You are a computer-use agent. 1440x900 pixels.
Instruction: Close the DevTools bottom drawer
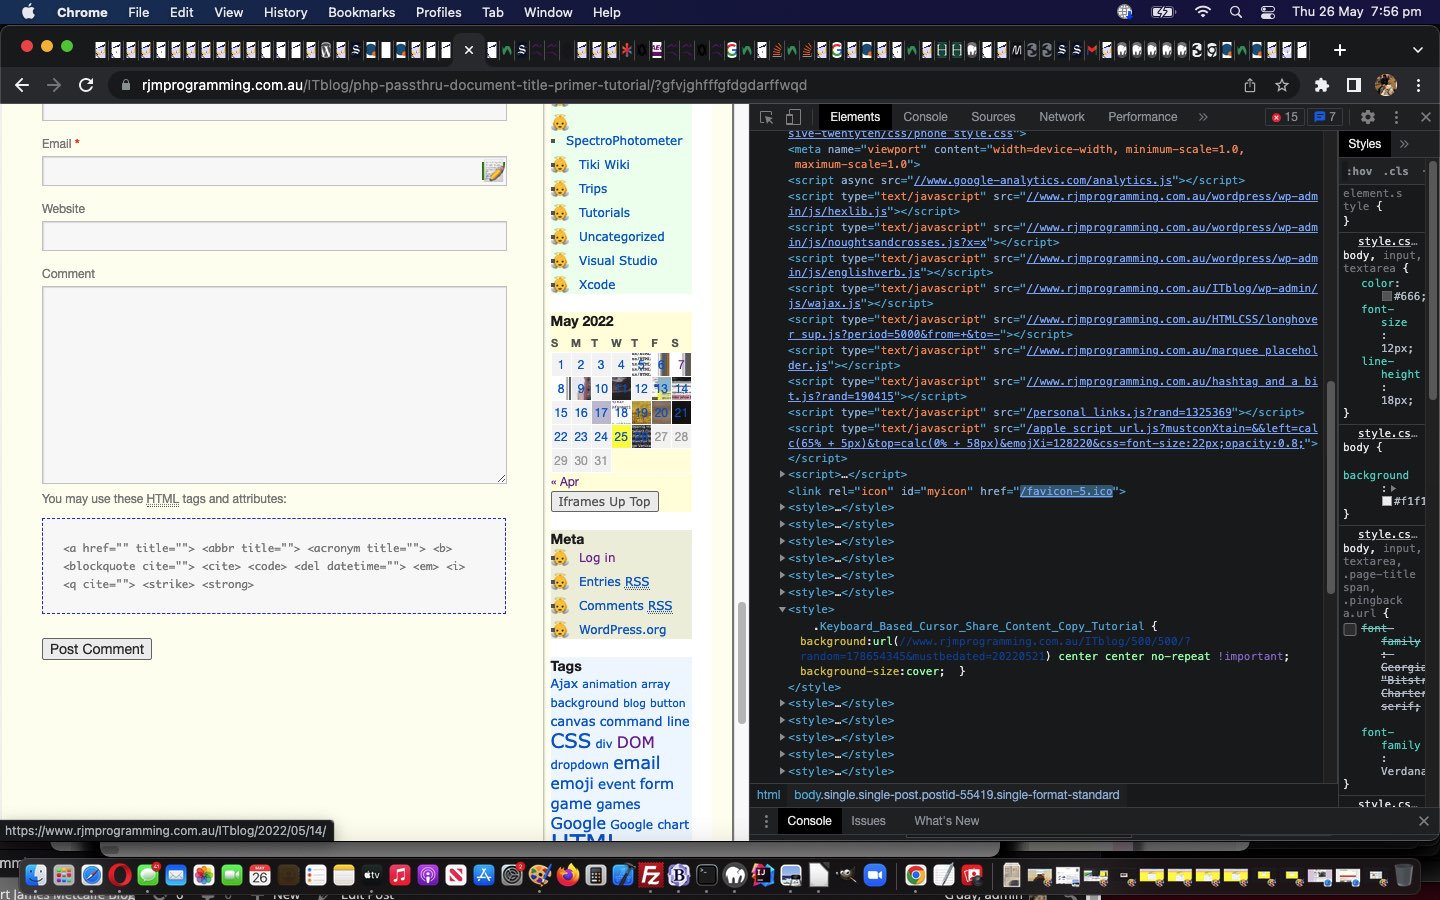pos(1424,821)
